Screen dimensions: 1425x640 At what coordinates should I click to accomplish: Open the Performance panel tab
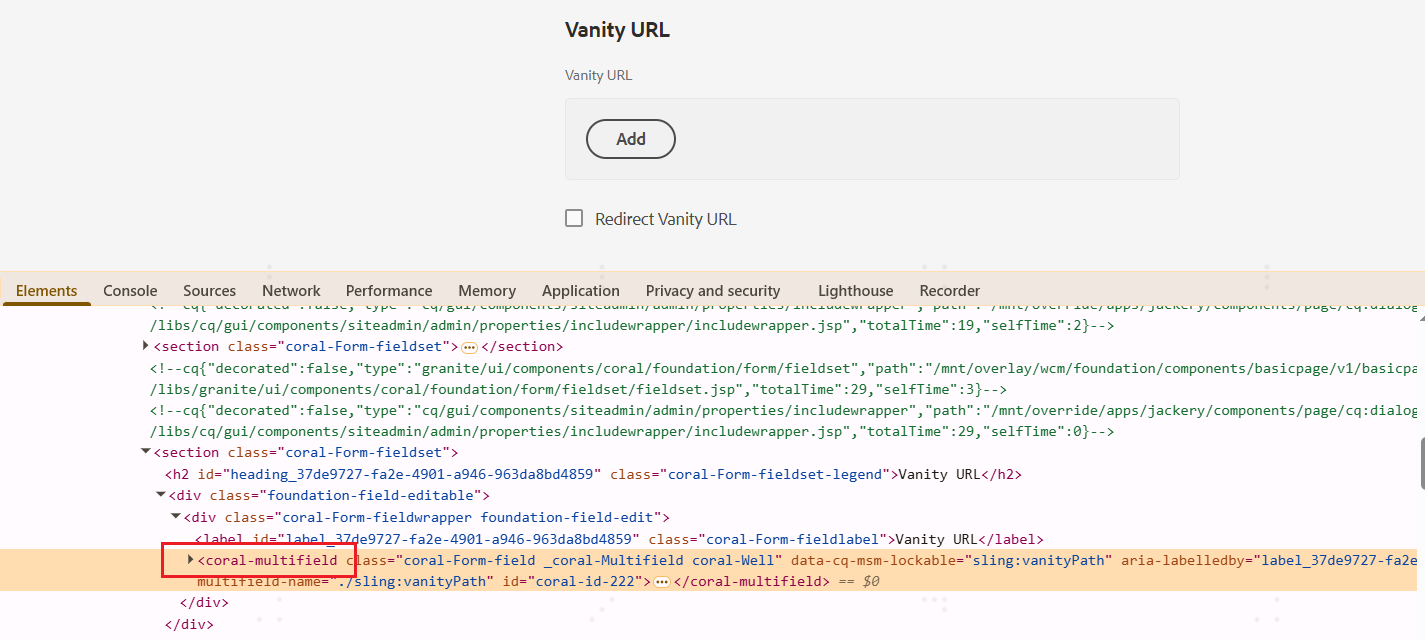point(389,290)
